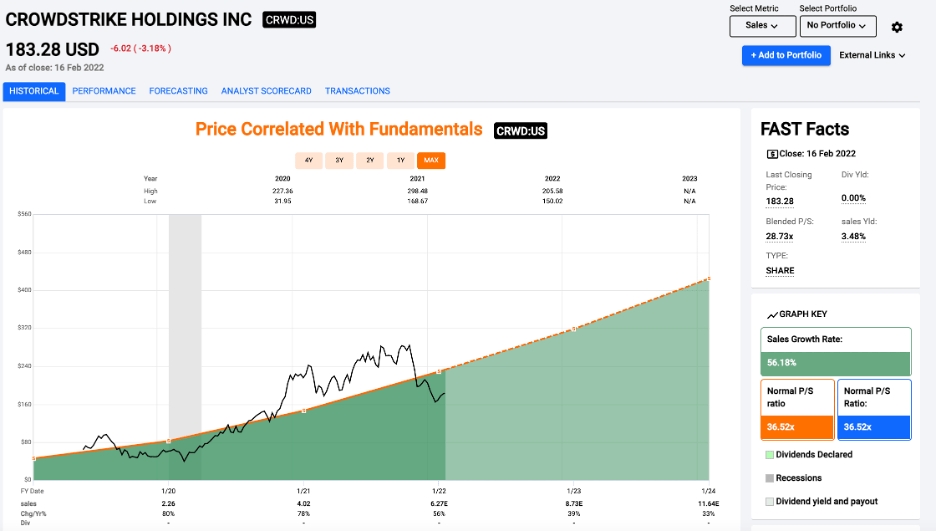Click the 1/23 sales estimate 8.73E
Image resolution: width=936 pixels, height=532 pixels.
click(x=574, y=504)
